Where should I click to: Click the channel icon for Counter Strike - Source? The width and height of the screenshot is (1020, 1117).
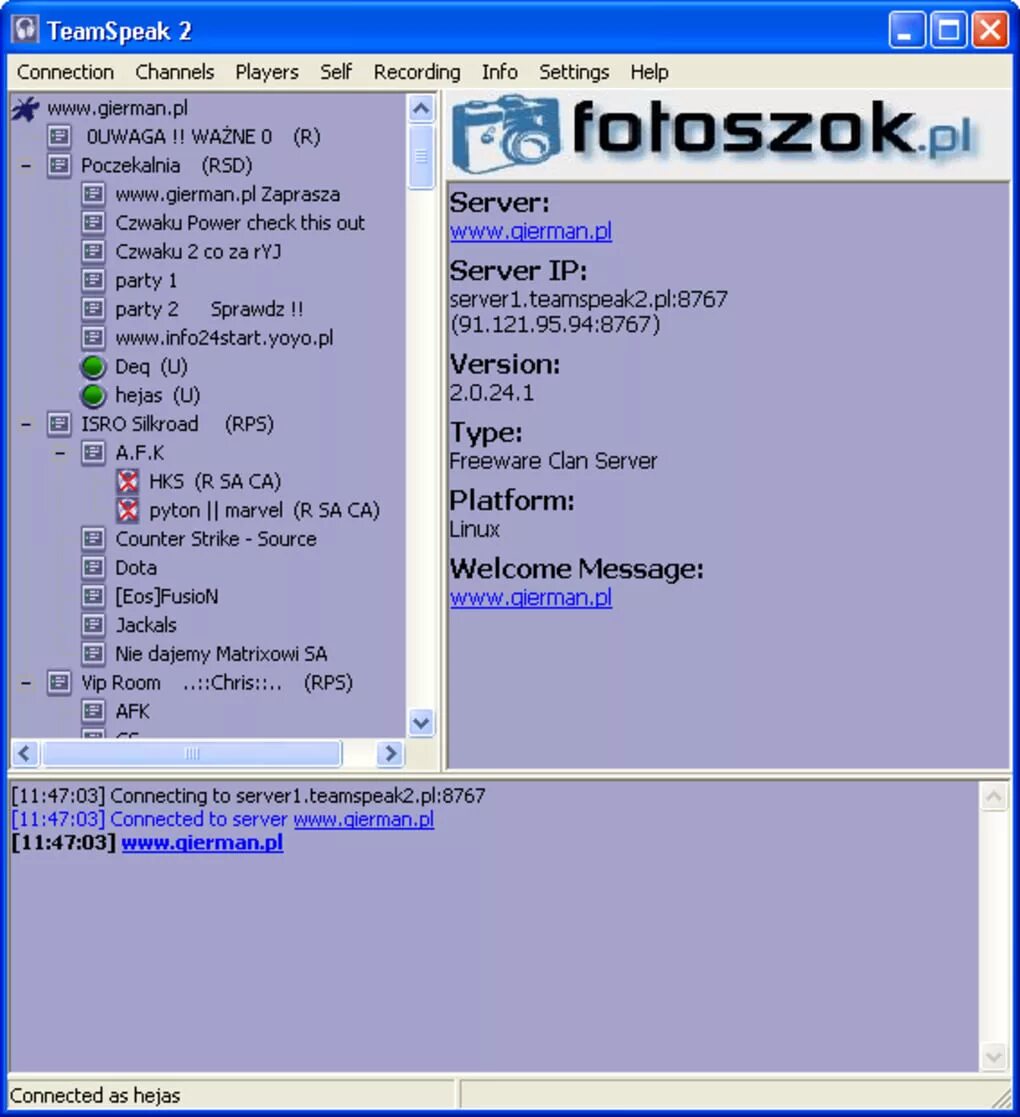pos(93,539)
